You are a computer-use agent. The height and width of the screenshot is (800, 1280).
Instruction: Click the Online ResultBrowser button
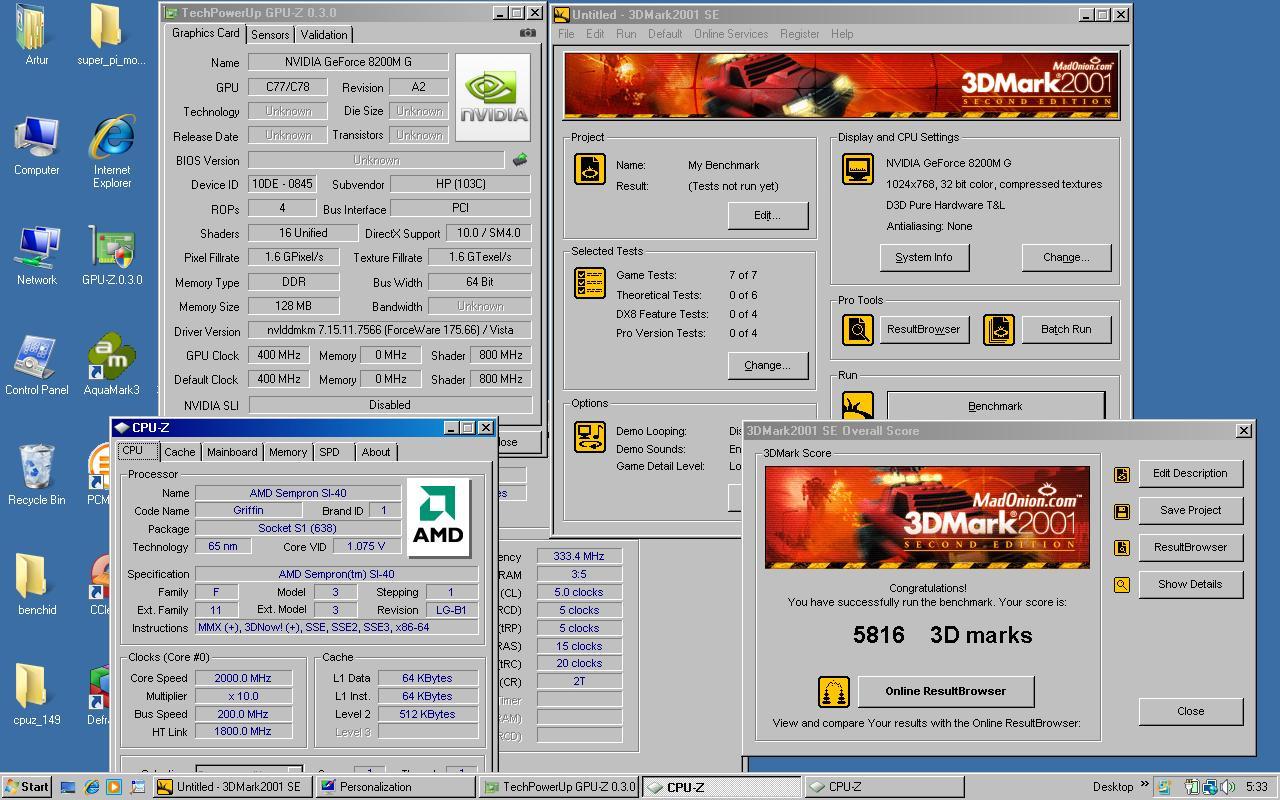pos(946,692)
